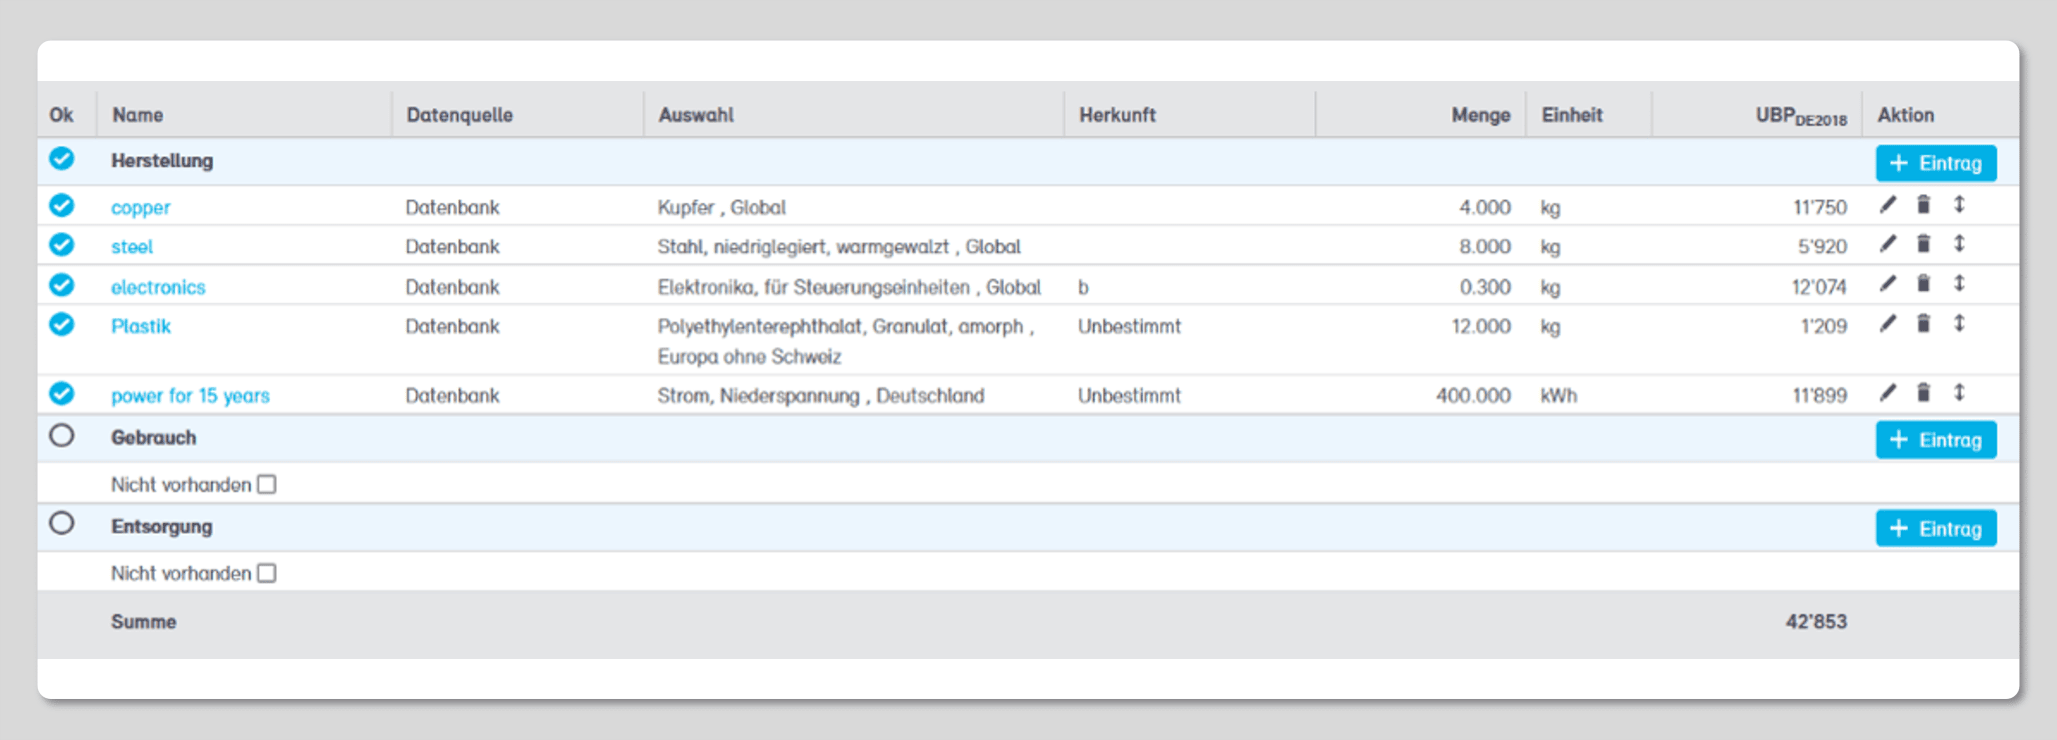Click the Ok checkmark on power for 15 years
This screenshot has height=740, width=2057.
tap(62, 393)
